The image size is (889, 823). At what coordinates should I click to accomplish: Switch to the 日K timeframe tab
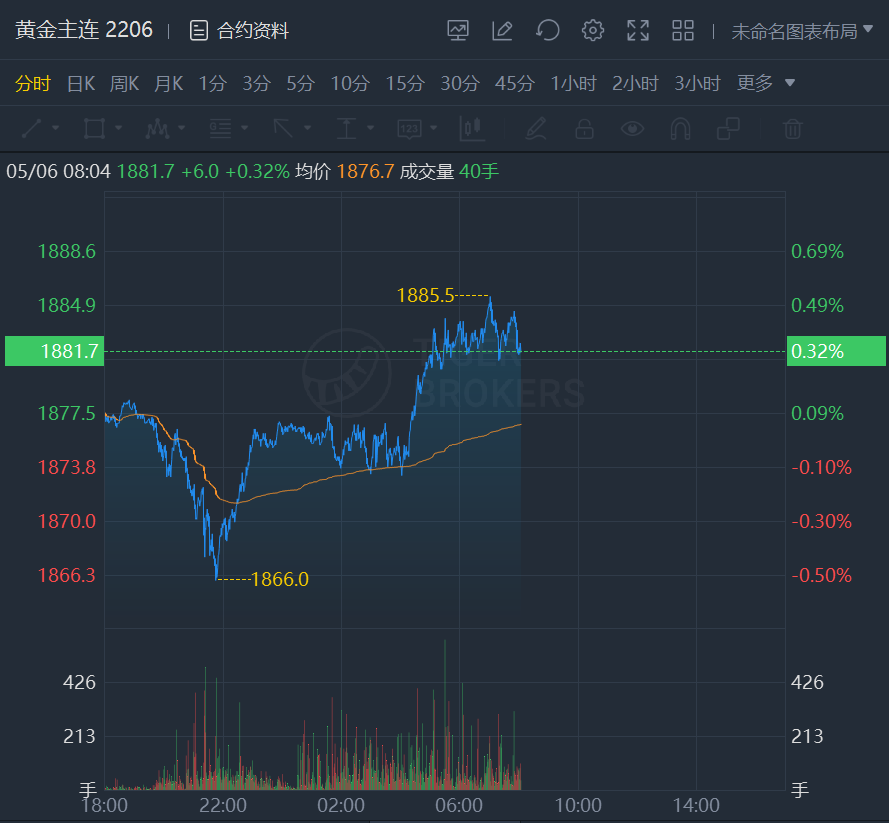[80, 84]
